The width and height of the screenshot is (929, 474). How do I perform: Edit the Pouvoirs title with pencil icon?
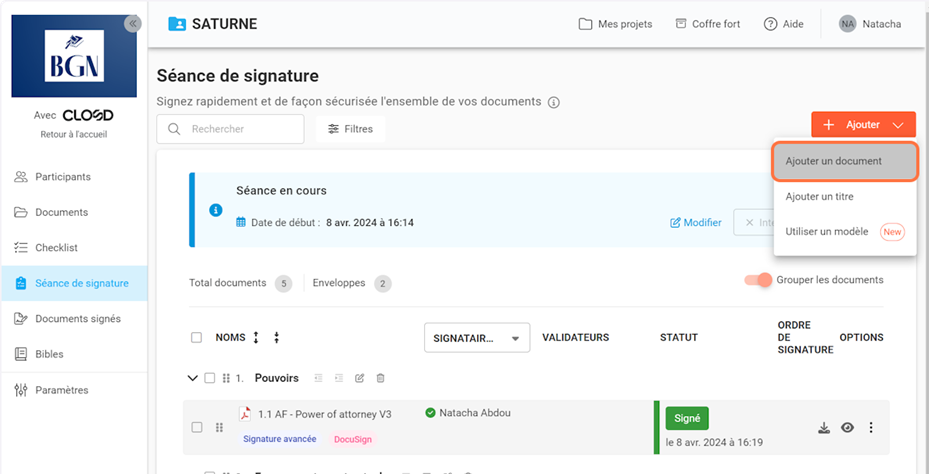pos(360,378)
